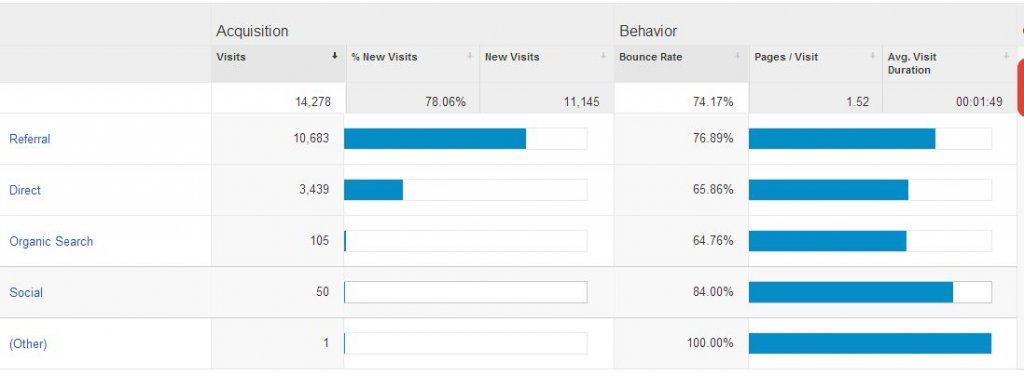
Task: Click the Social bounce rate bar
Action: point(850,292)
